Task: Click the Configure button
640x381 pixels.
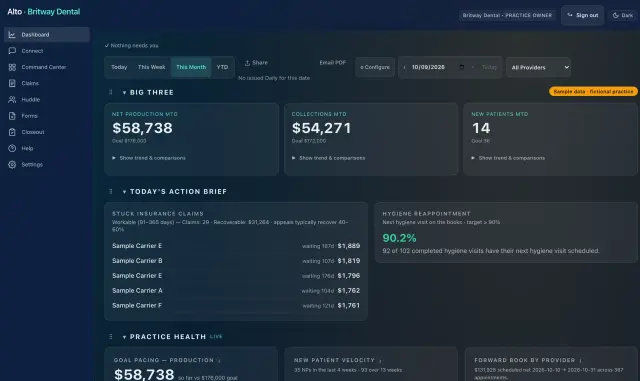Action: pyautogui.click(x=375, y=67)
